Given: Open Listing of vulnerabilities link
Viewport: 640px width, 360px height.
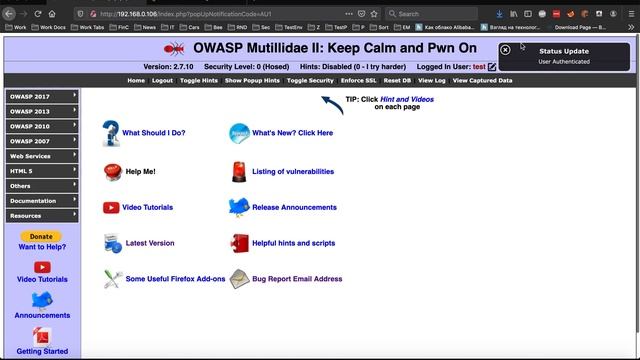Looking at the screenshot, I should pyautogui.click(x=293, y=171).
